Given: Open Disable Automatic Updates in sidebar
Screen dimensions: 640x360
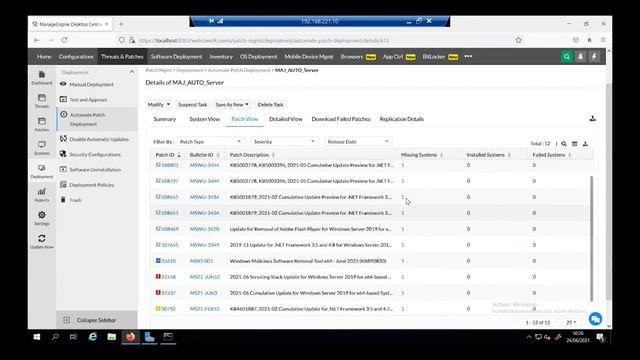Looking at the screenshot, I should coord(99,139).
